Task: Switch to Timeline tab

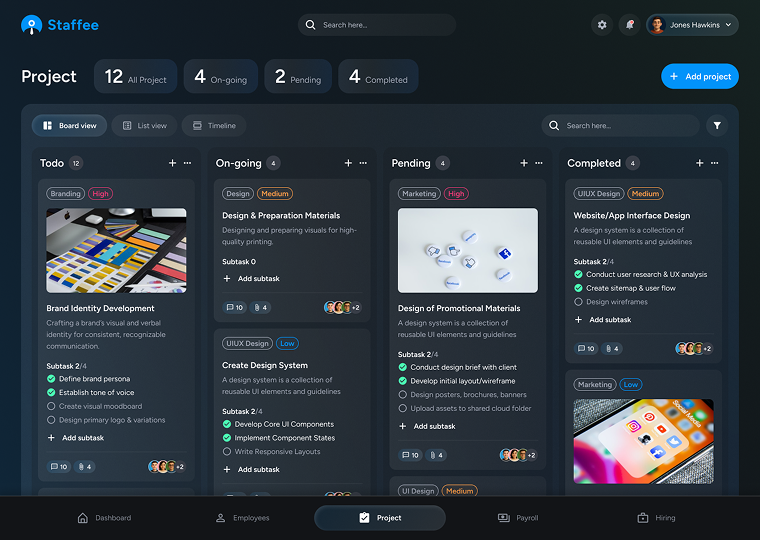Action: coord(214,126)
